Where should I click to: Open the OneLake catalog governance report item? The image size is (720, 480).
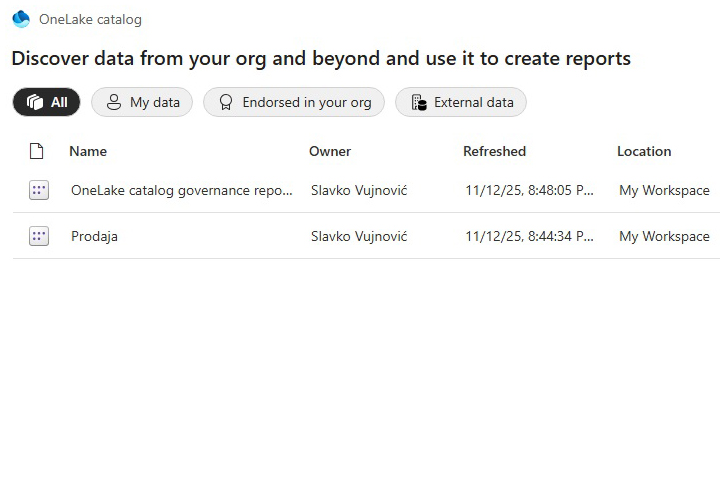point(182,190)
